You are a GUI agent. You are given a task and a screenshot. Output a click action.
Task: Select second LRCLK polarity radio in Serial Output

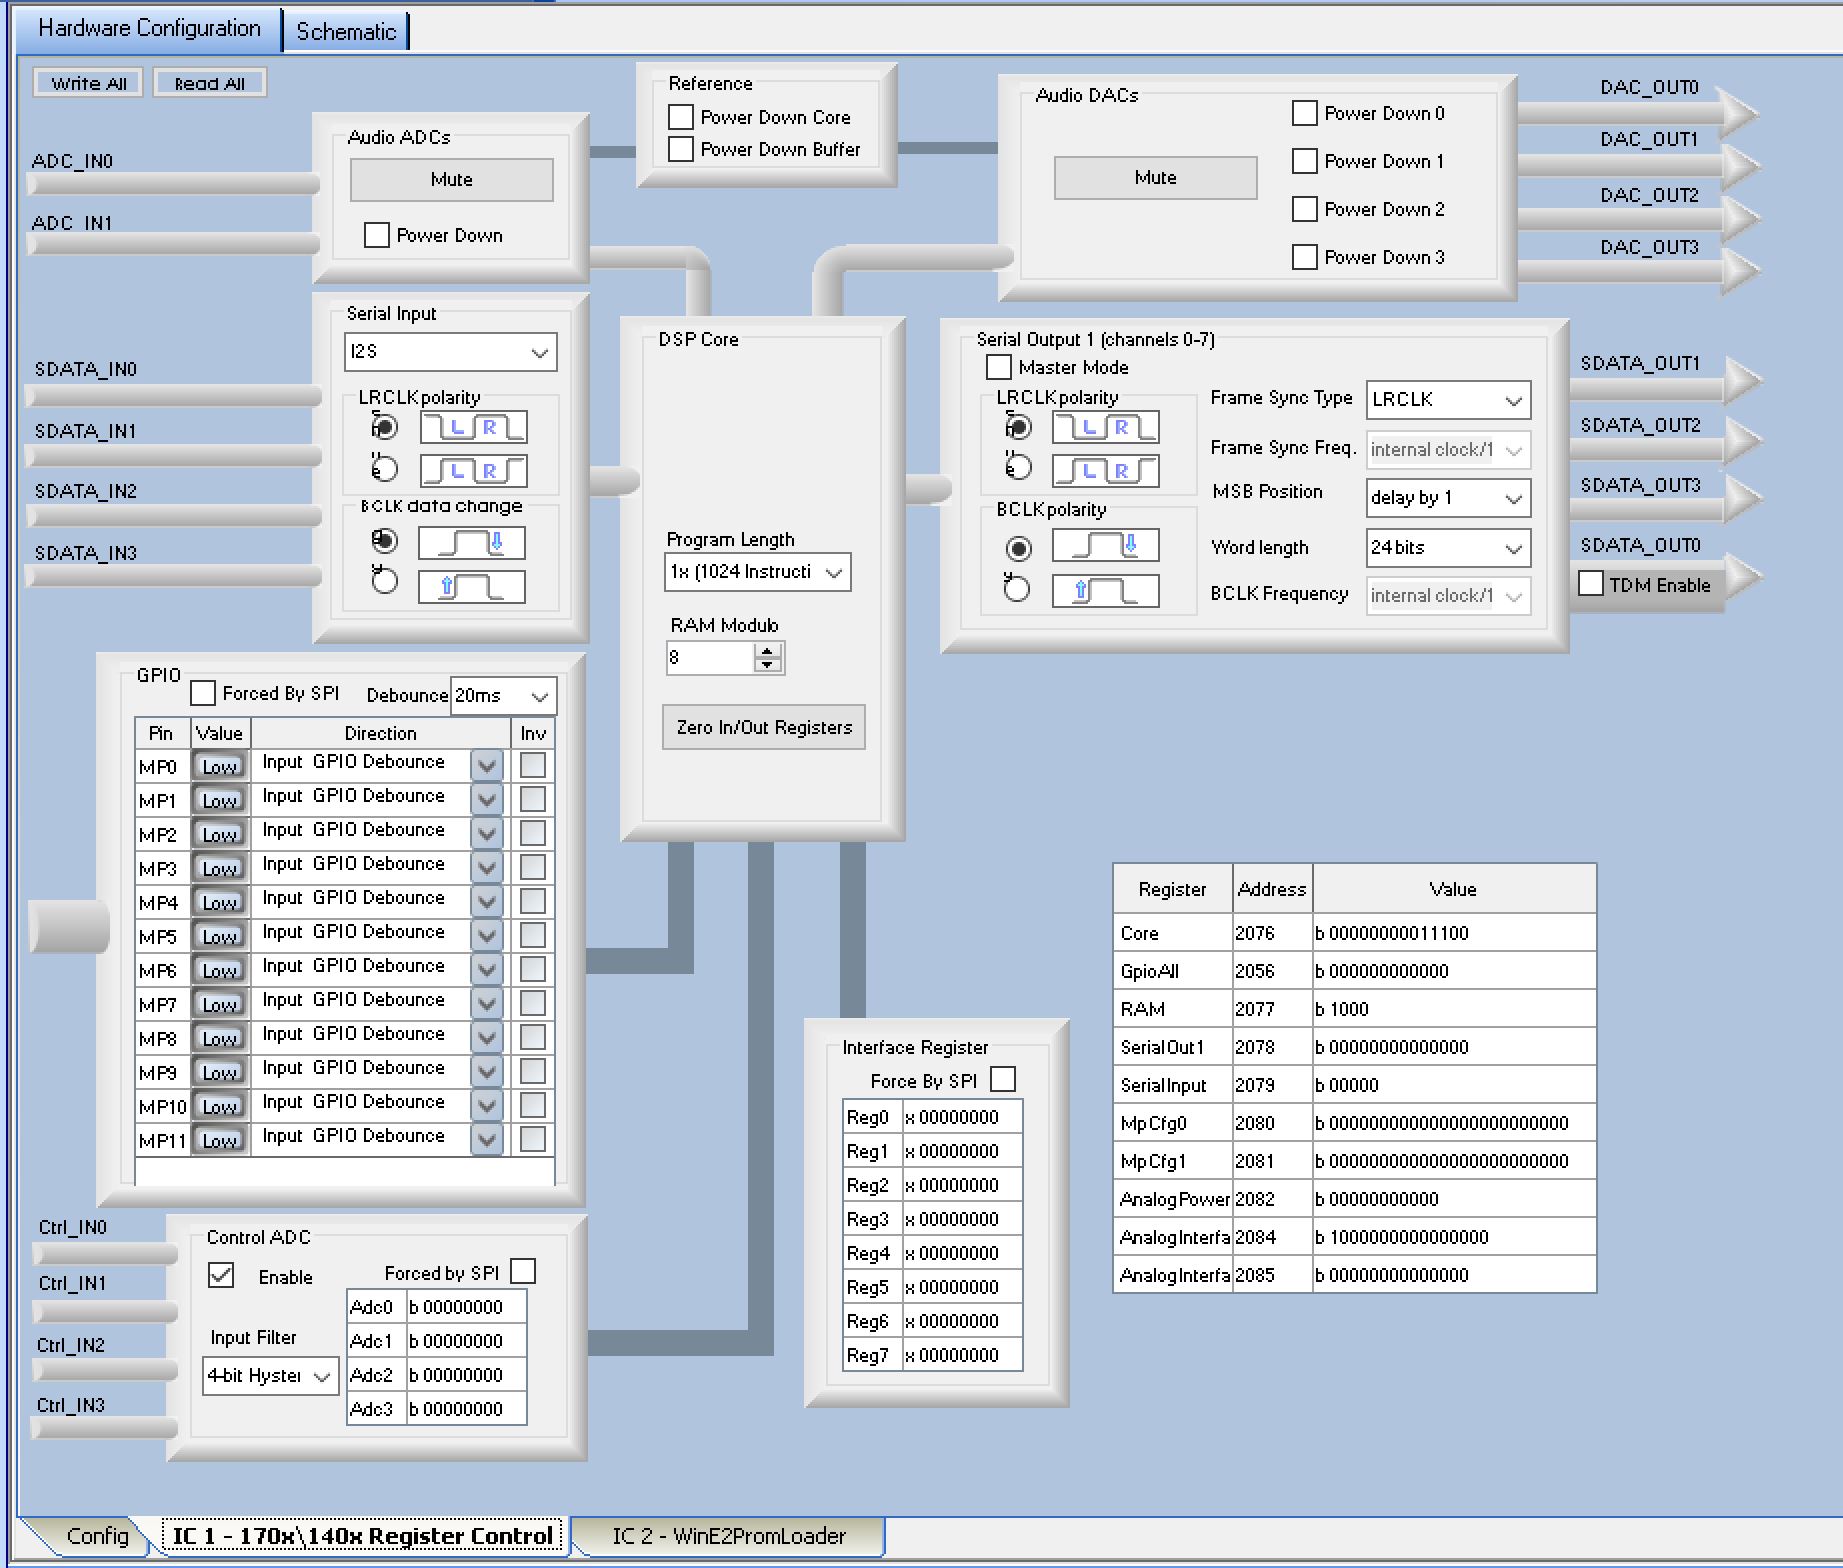(x=1018, y=467)
